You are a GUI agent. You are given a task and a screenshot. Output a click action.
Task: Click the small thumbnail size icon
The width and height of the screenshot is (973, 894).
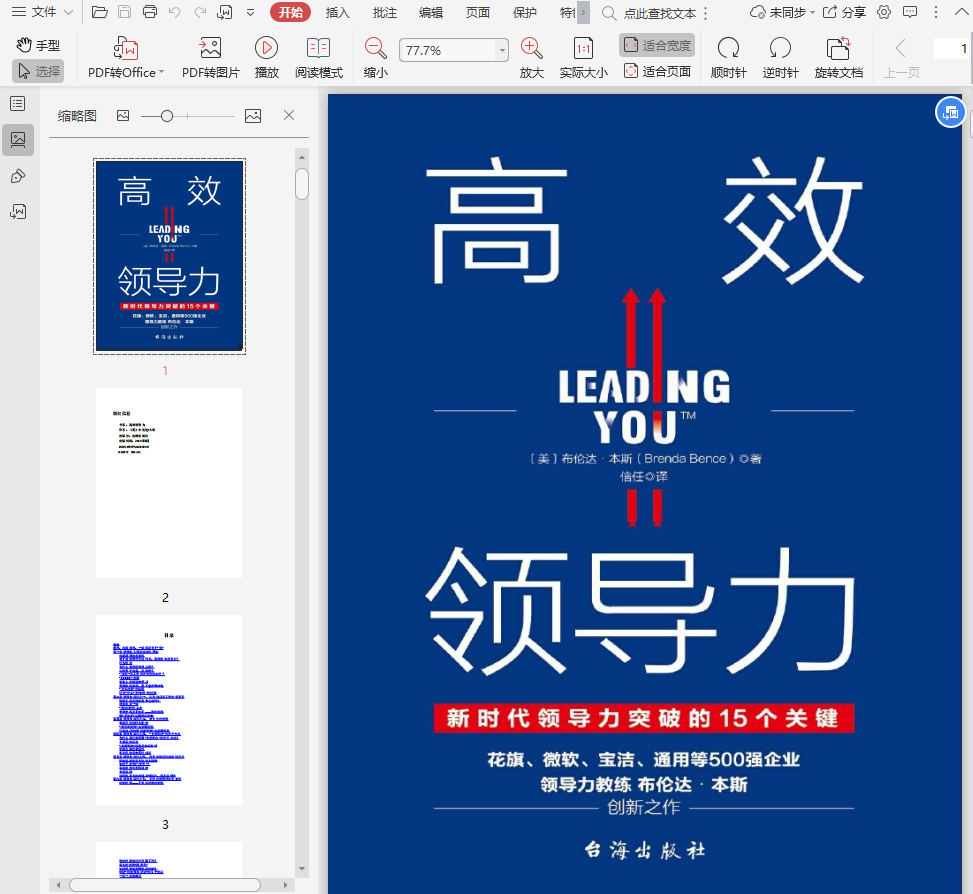pos(123,115)
